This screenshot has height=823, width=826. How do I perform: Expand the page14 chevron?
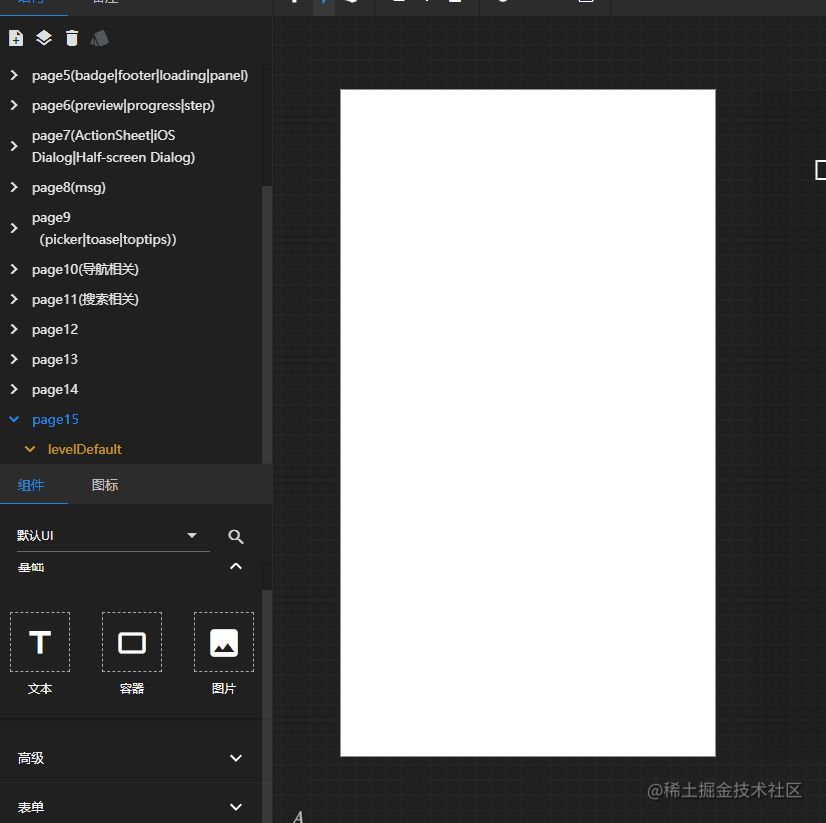click(14, 389)
